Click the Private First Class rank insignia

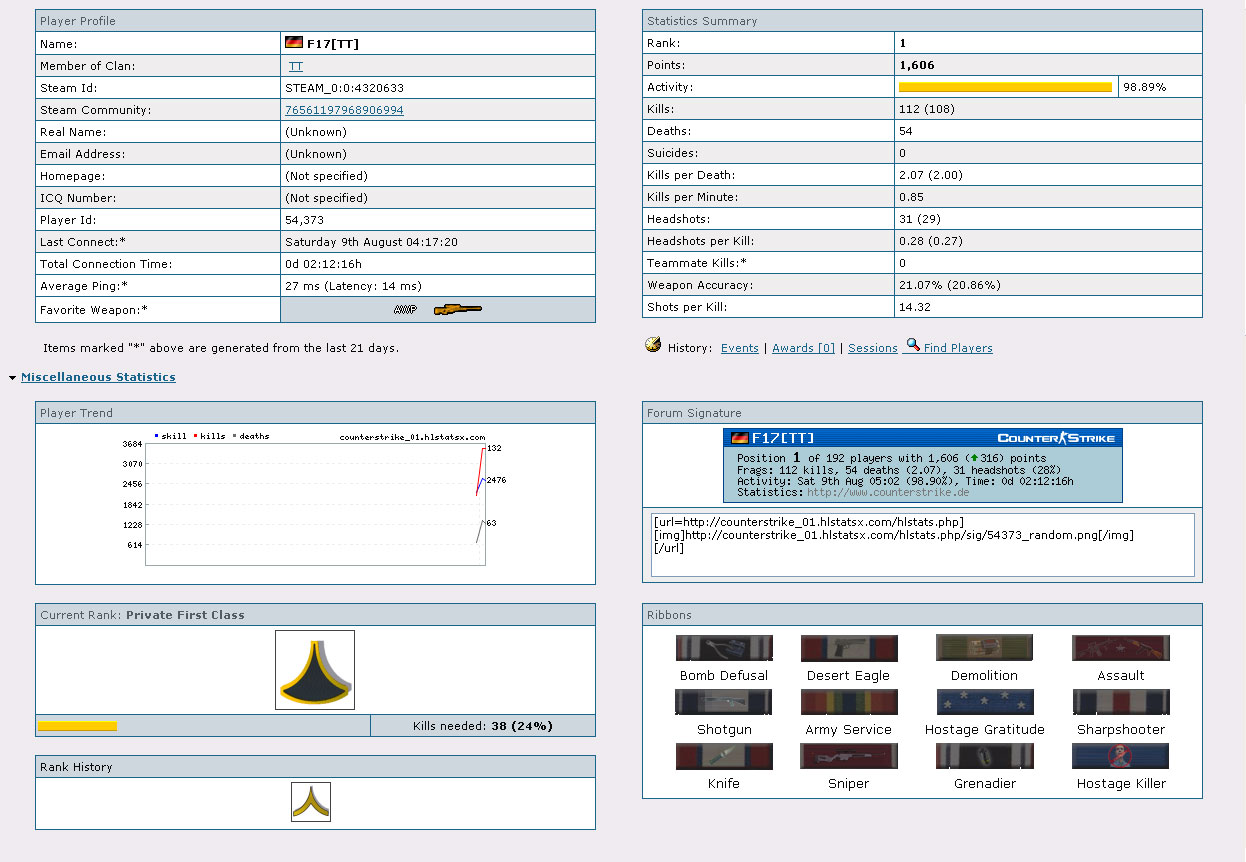[314, 670]
